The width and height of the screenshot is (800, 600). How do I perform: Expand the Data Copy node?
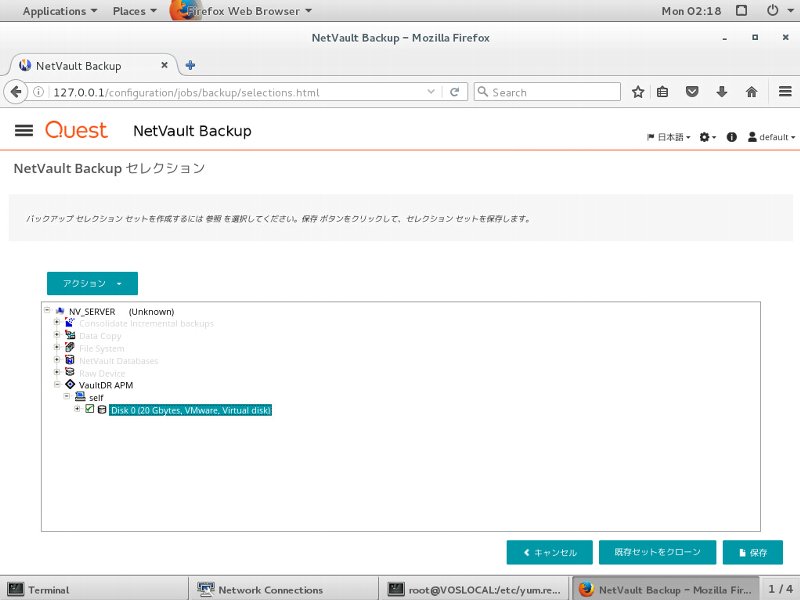tap(57, 335)
